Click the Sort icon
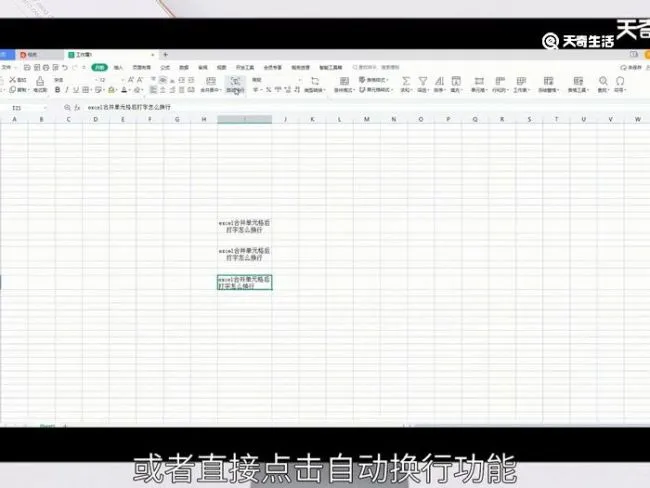The height and width of the screenshot is (488, 650). coord(439,81)
